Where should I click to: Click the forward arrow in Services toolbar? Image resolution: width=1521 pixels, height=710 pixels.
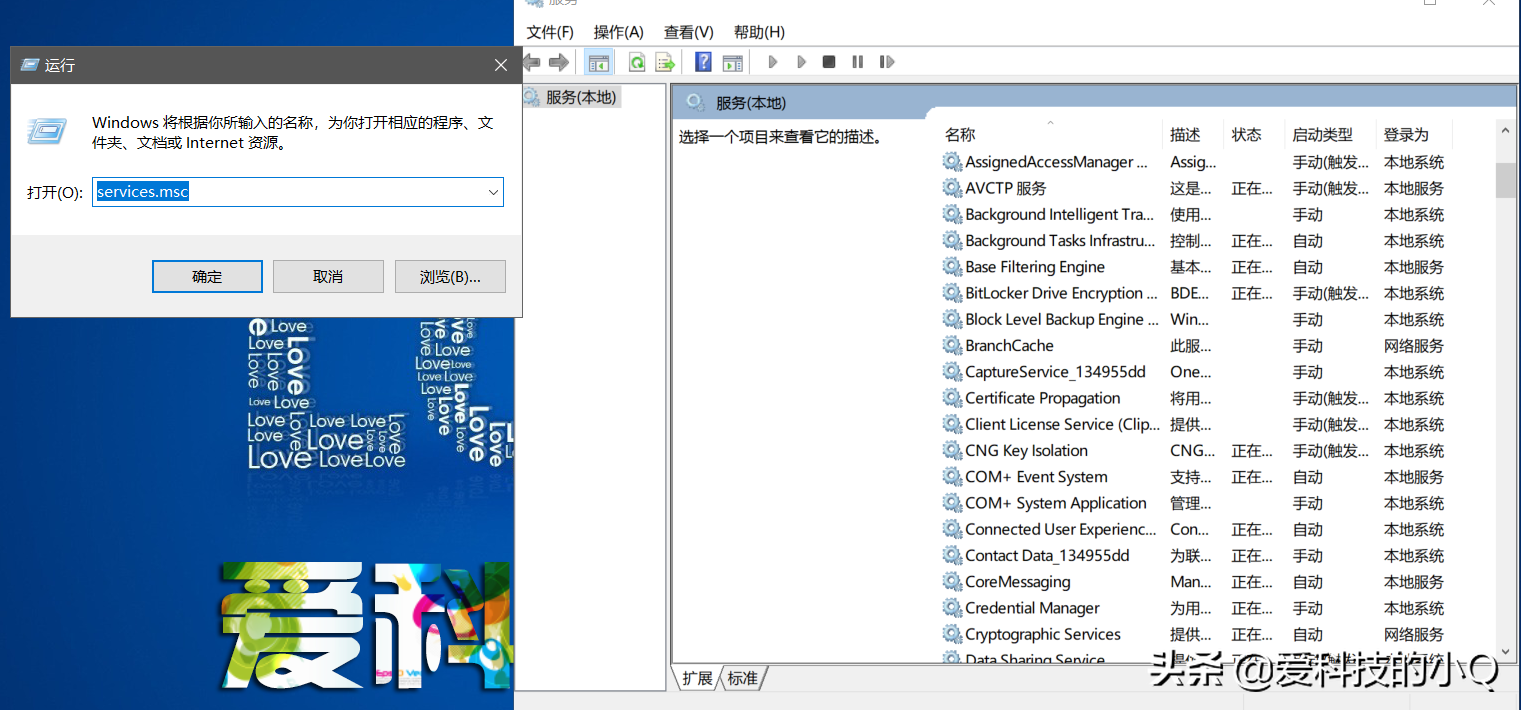(559, 62)
